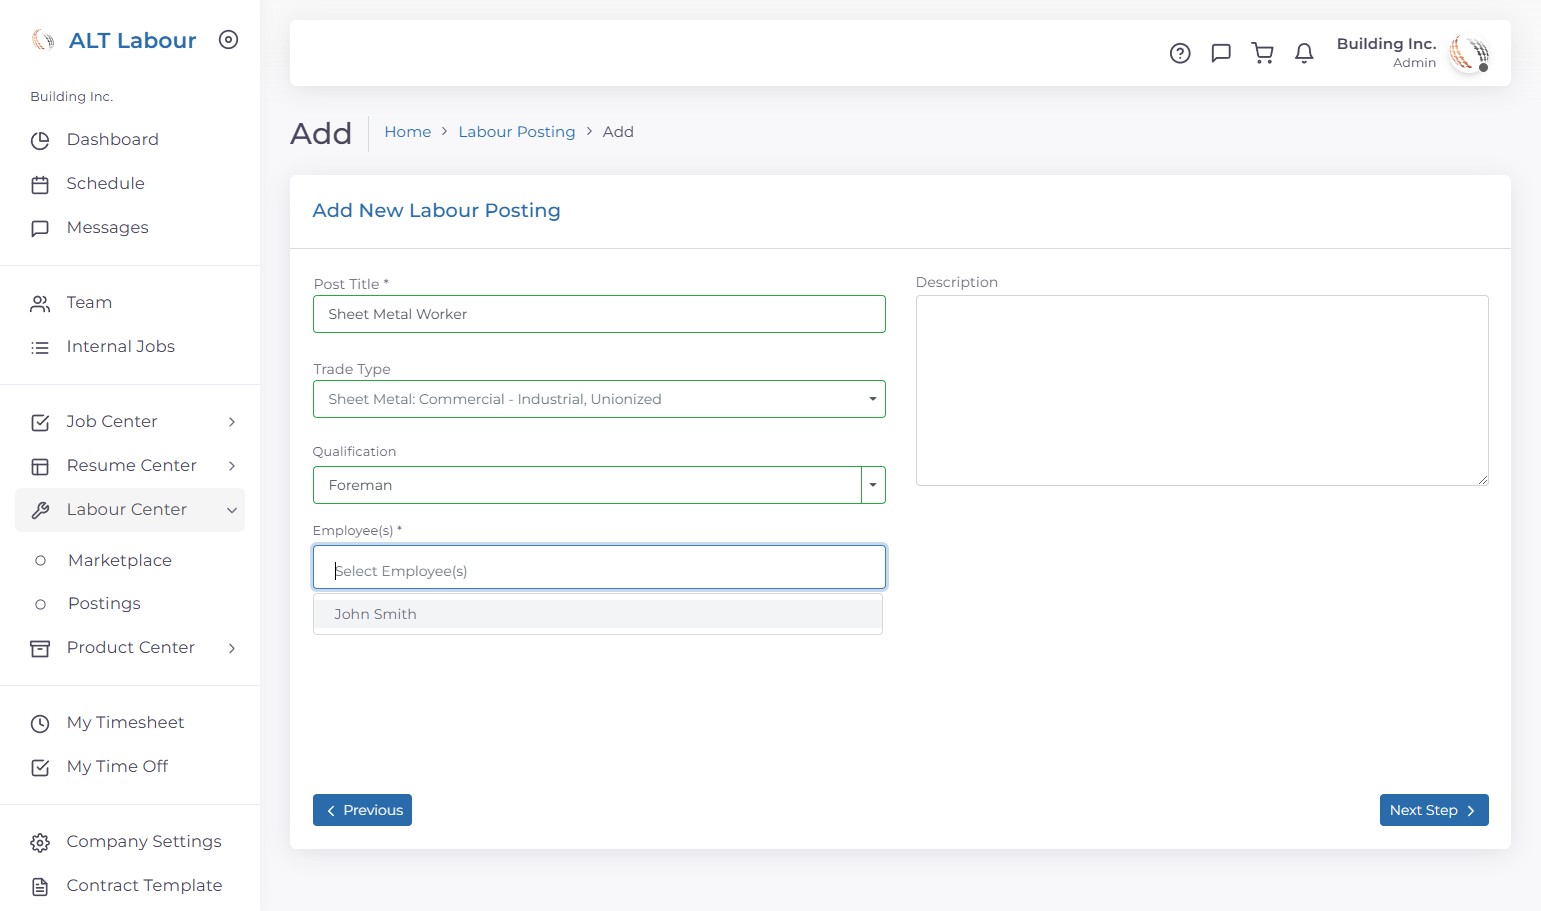Click the Product Center archive box icon
Viewport: 1541px width, 911px height.
(40, 649)
